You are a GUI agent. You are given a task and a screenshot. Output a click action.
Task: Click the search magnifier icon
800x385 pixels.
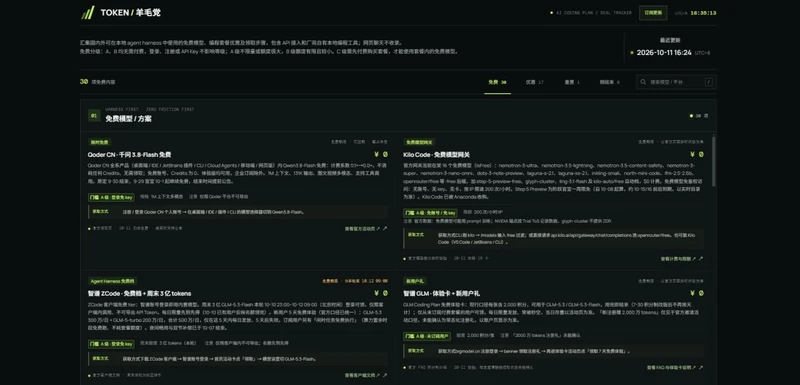pyautogui.click(x=643, y=82)
